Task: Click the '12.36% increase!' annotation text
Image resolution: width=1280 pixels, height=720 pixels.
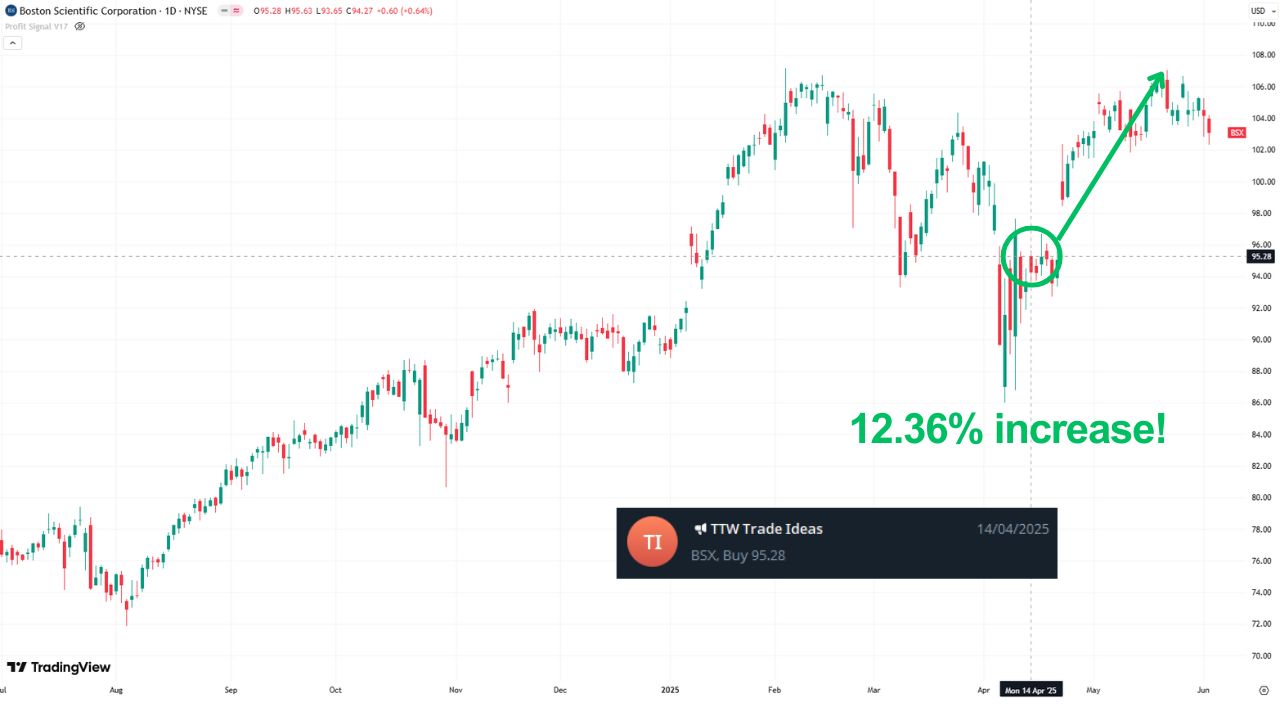Action: [x=1008, y=429]
